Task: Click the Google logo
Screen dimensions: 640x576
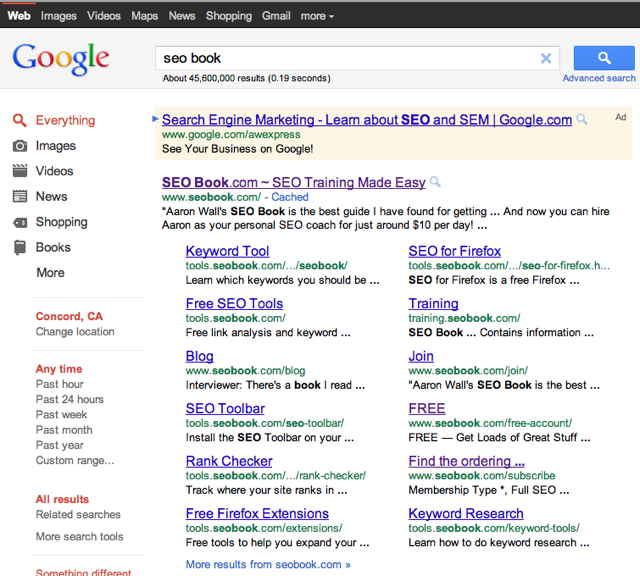Action: click(61, 59)
